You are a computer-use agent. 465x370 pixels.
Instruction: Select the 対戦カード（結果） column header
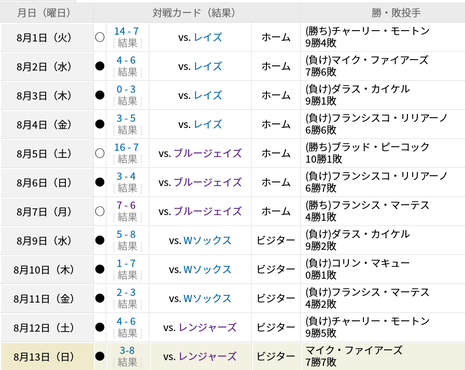point(197,13)
